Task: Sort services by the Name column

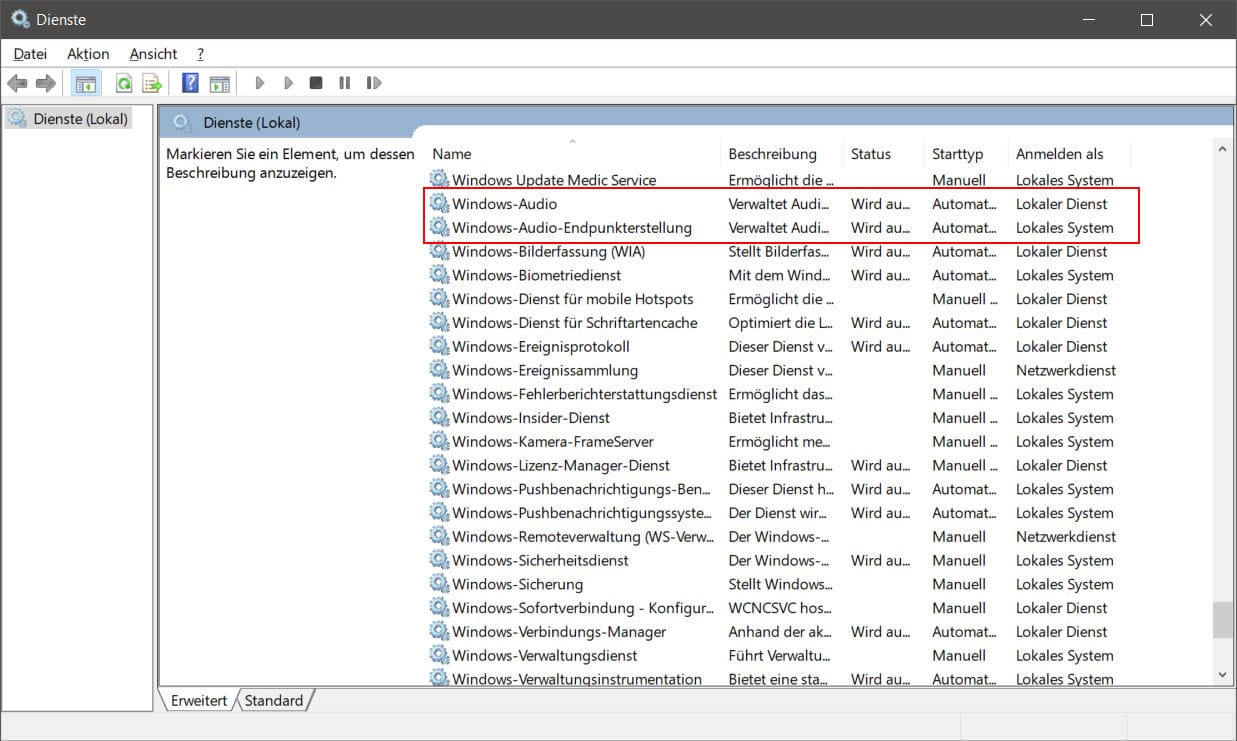Action: click(451, 153)
